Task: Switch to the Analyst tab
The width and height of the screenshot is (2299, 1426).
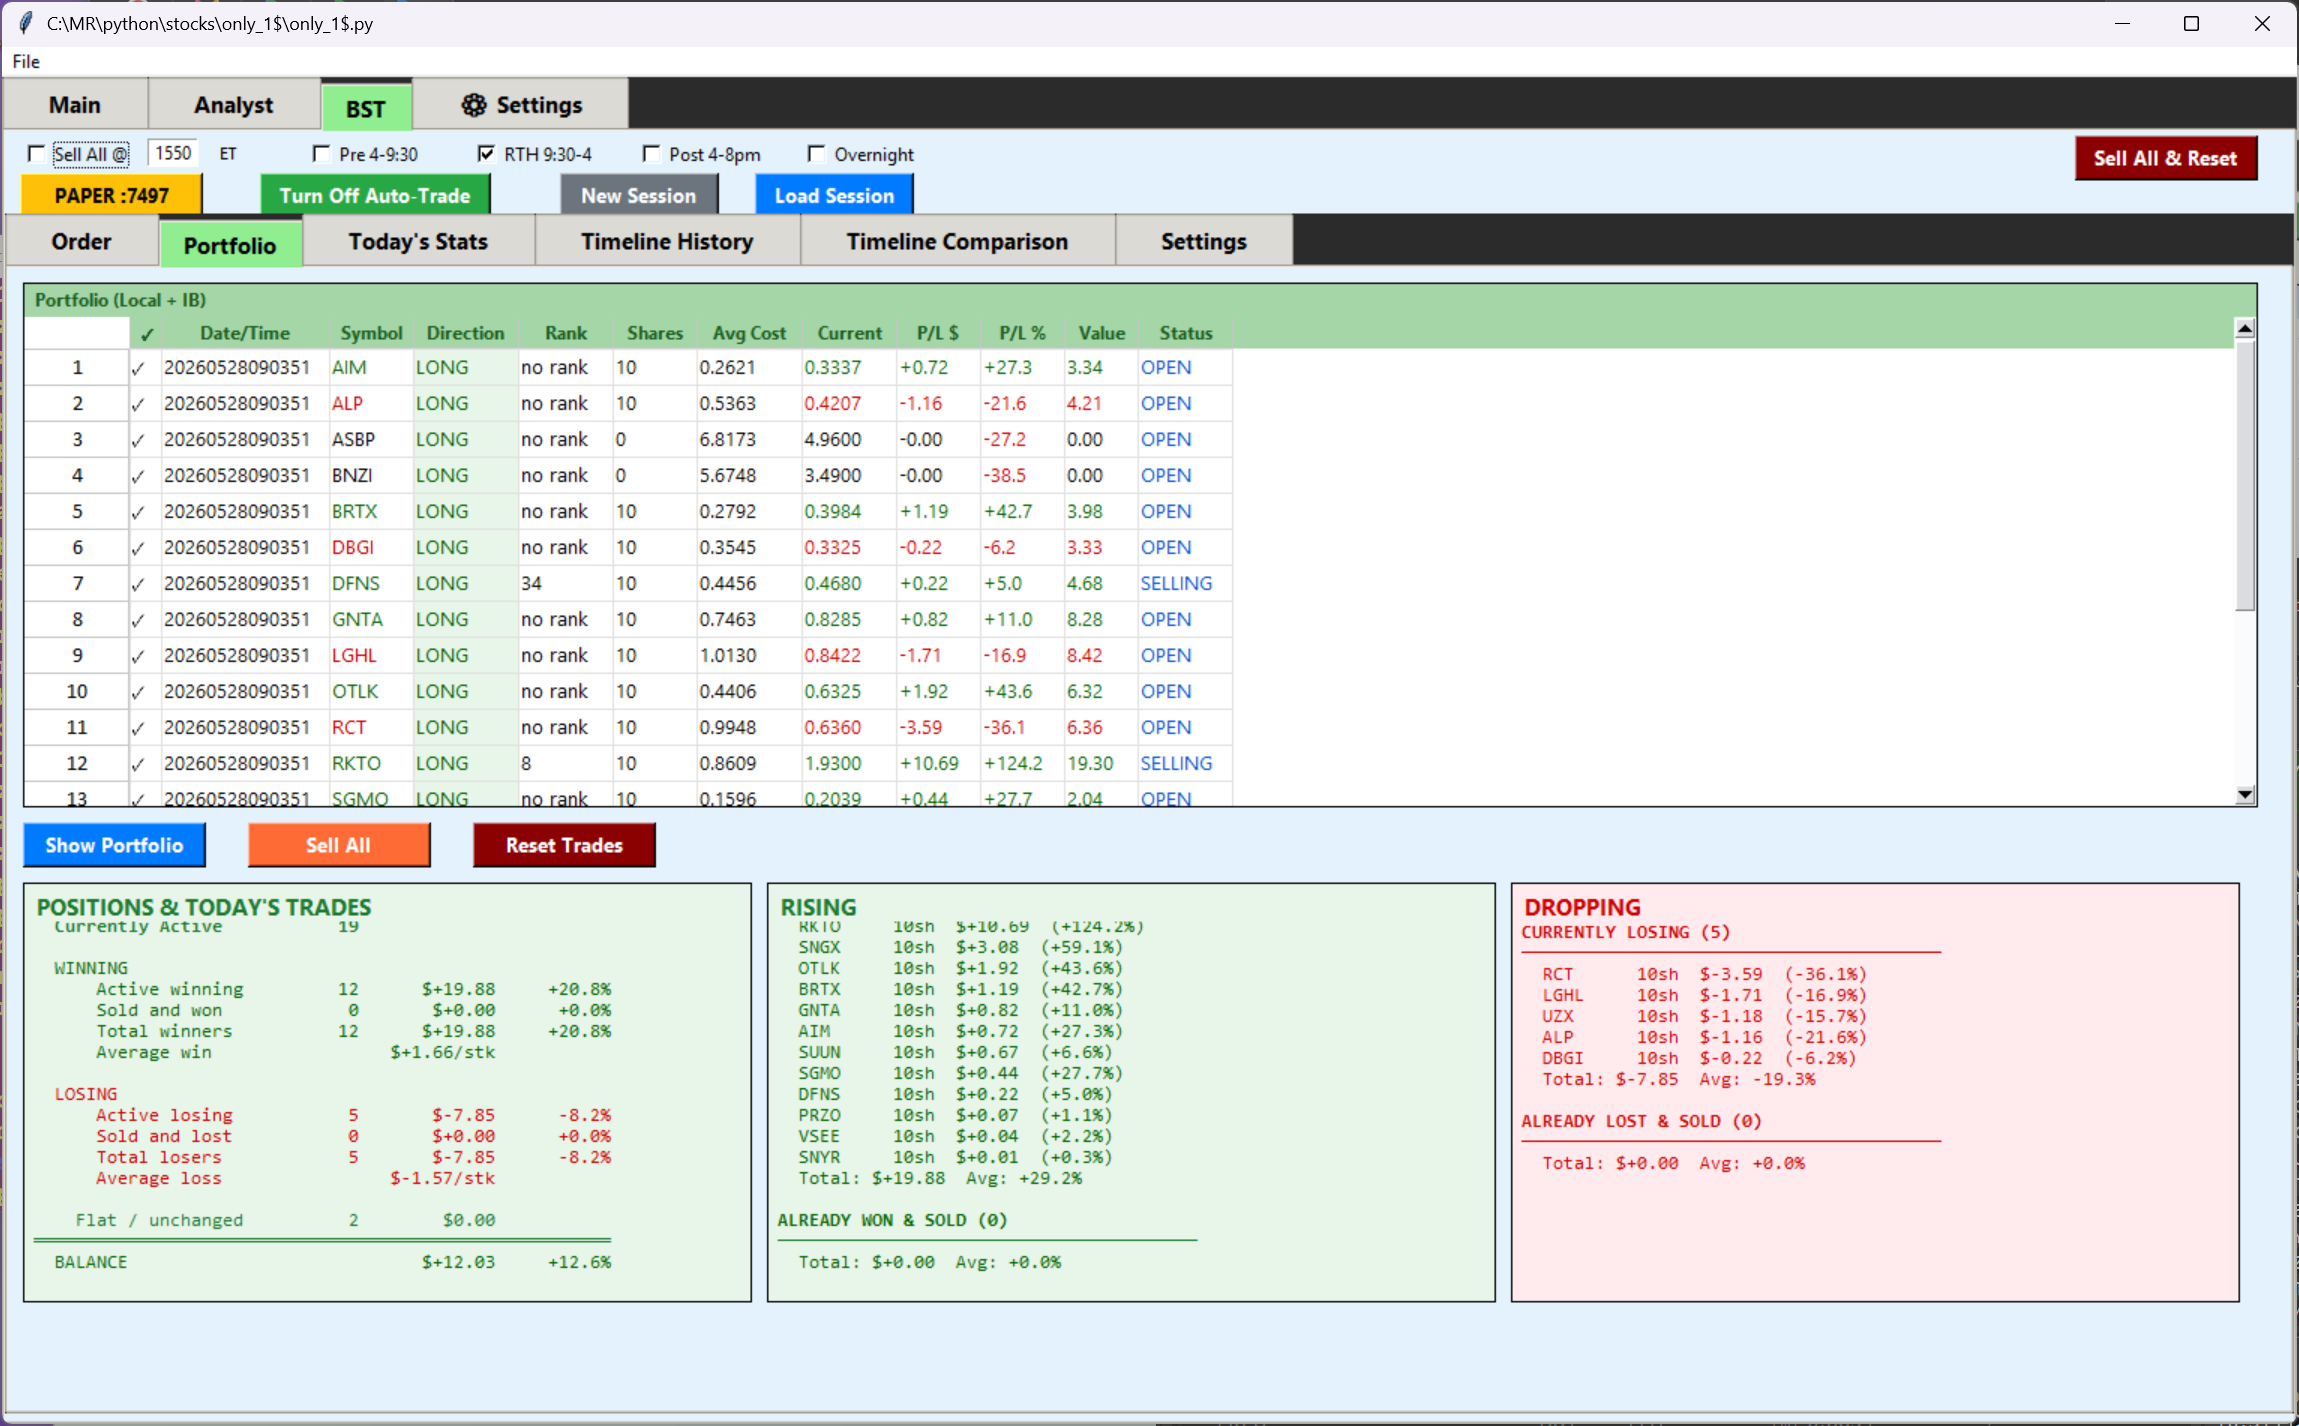Action: click(233, 105)
